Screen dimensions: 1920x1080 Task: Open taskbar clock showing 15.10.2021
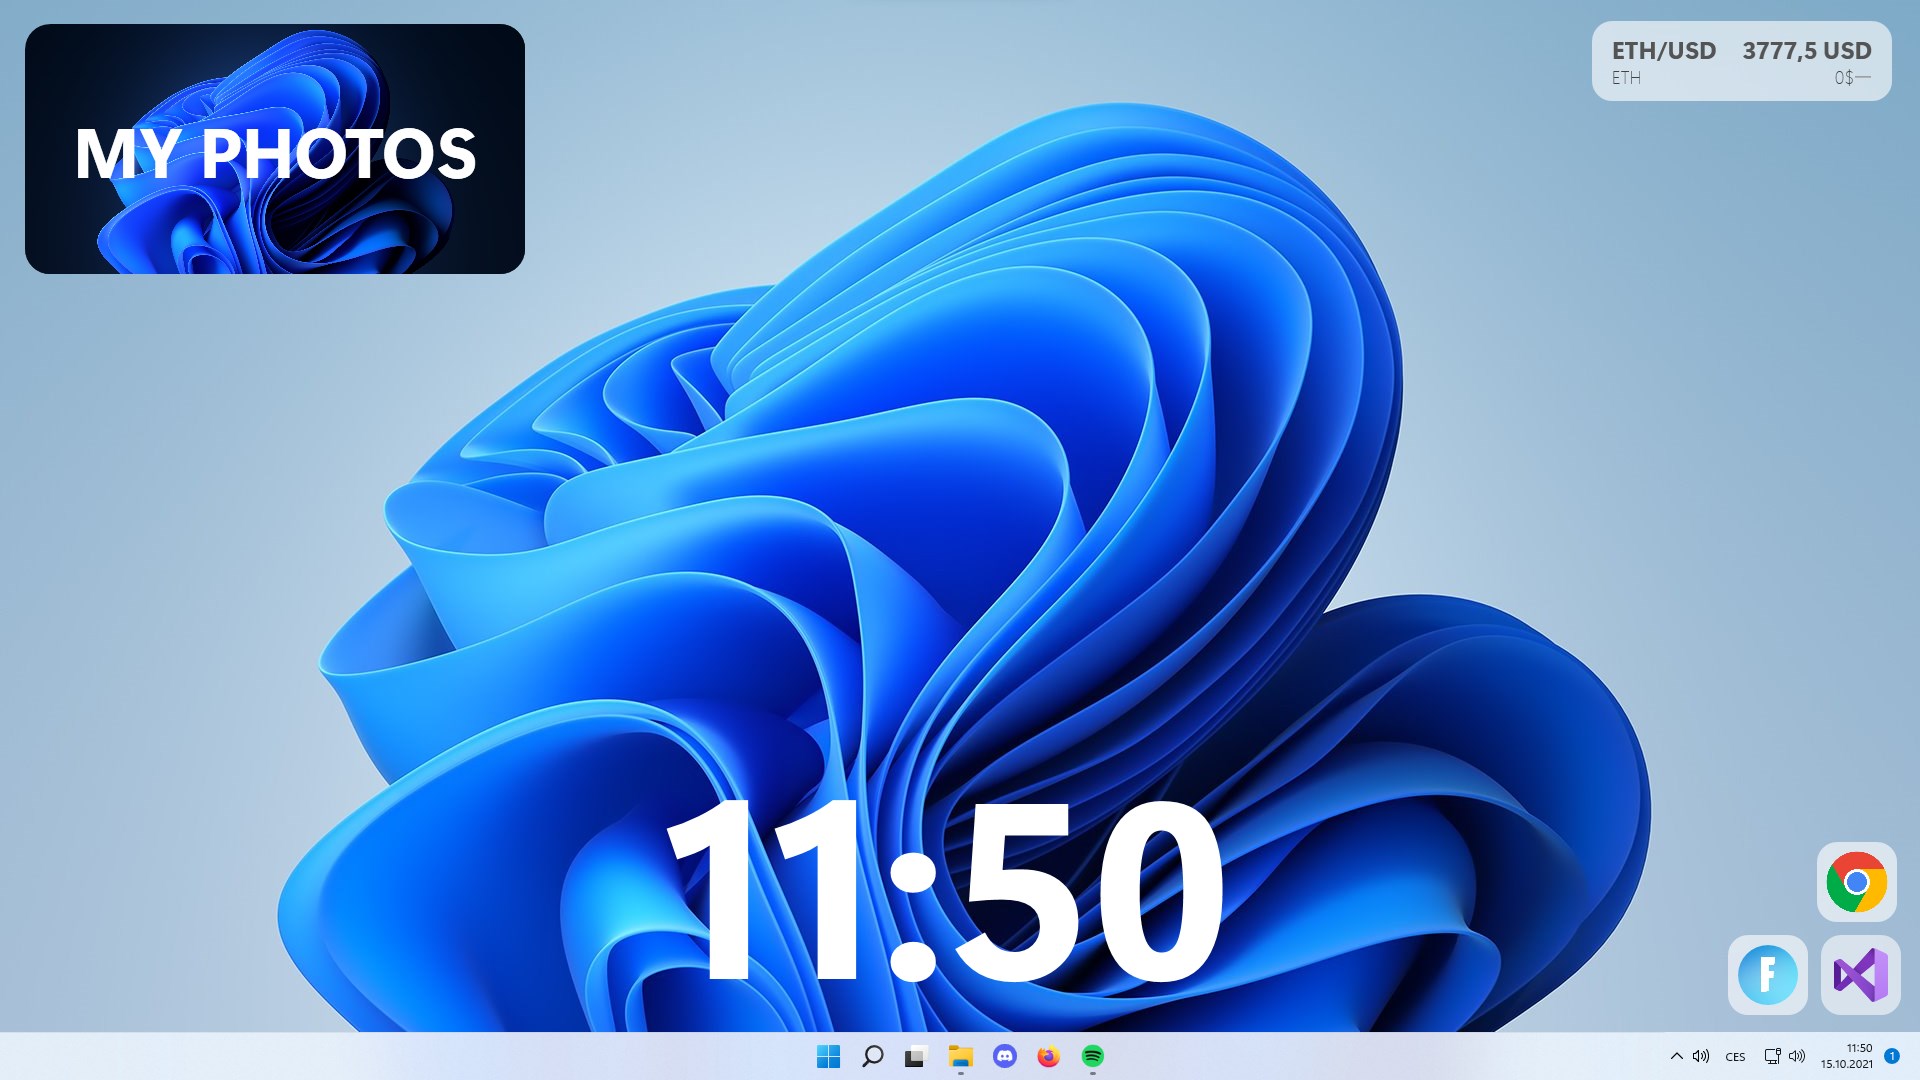pyautogui.click(x=1847, y=1056)
